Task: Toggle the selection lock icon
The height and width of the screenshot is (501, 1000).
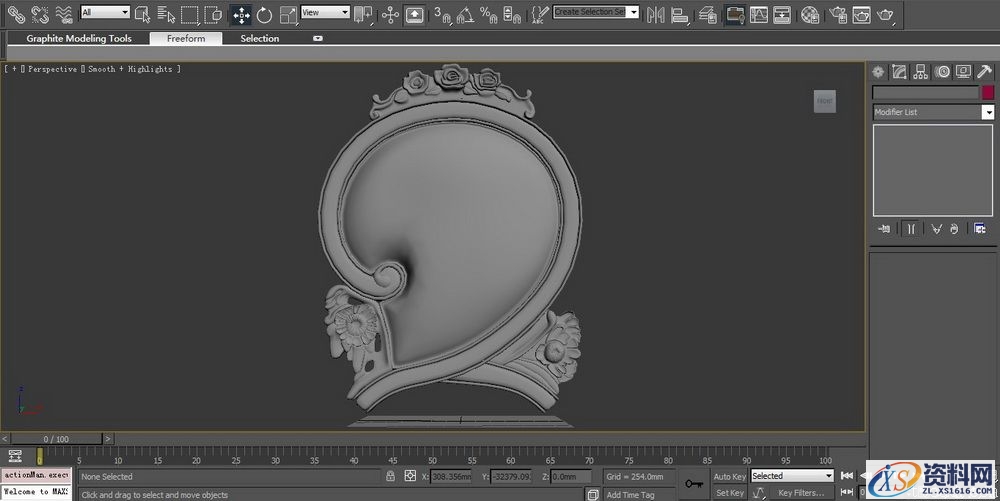Action: coord(390,477)
